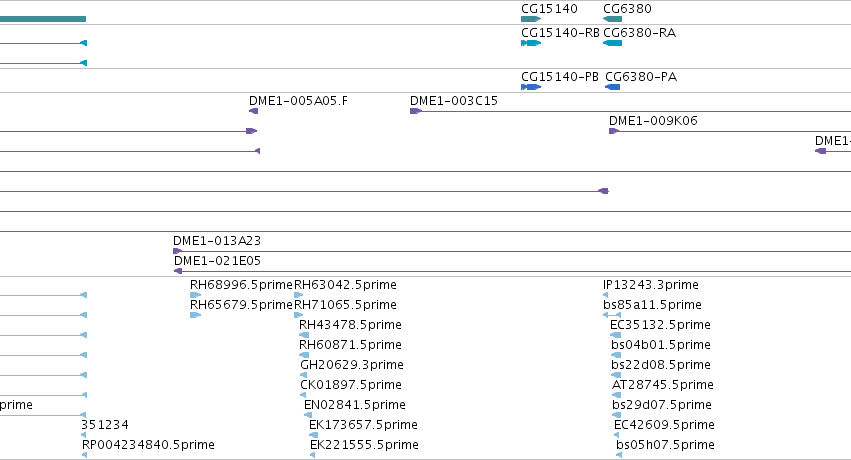Select the thick teal gene bar
The image size is (851, 460).
click(x=43, y=19)
